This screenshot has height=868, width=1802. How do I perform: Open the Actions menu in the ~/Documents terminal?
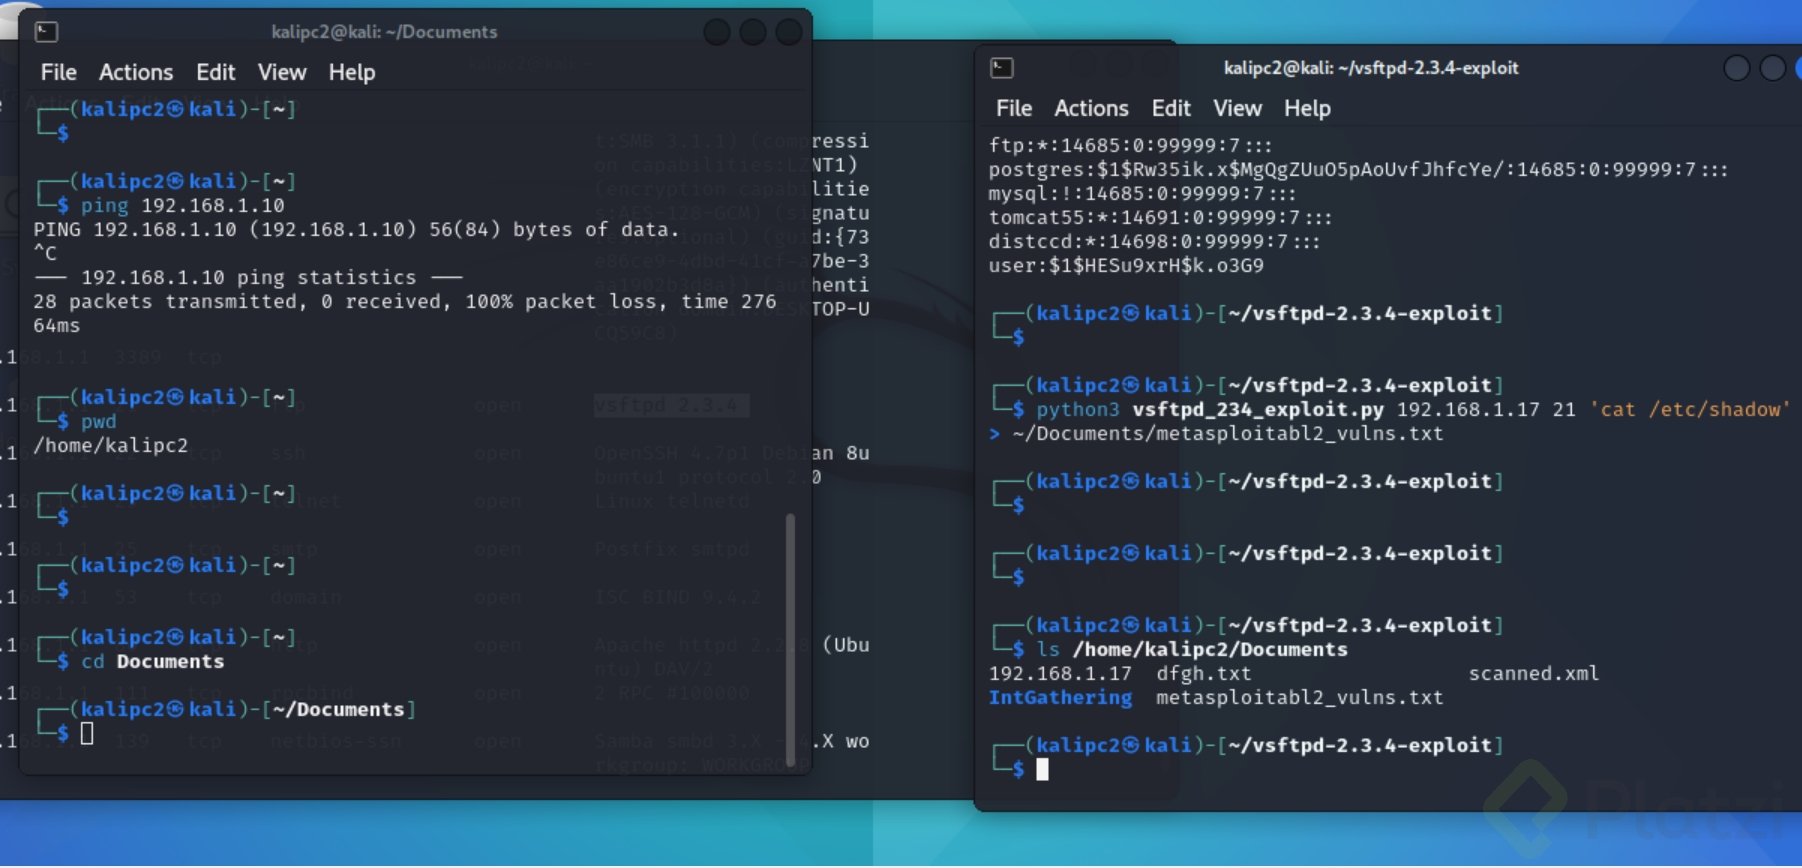[x=136, y=72]
